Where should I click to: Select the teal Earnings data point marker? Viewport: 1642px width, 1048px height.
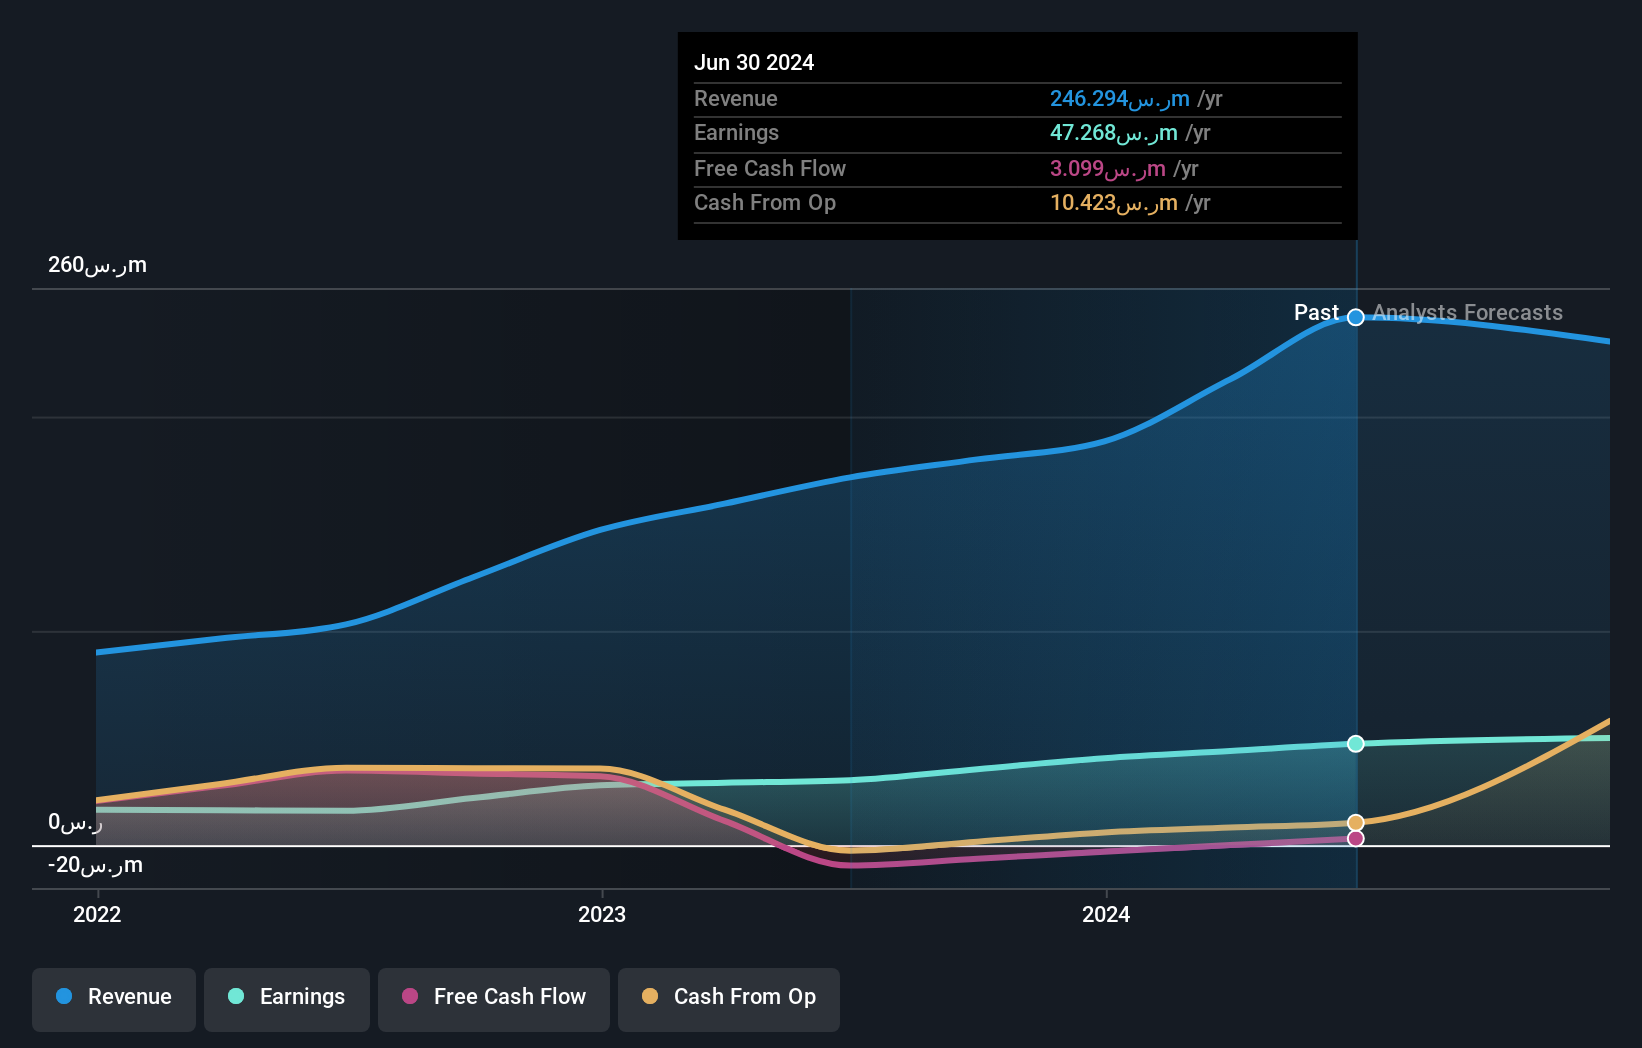[x=1356, y=743]
